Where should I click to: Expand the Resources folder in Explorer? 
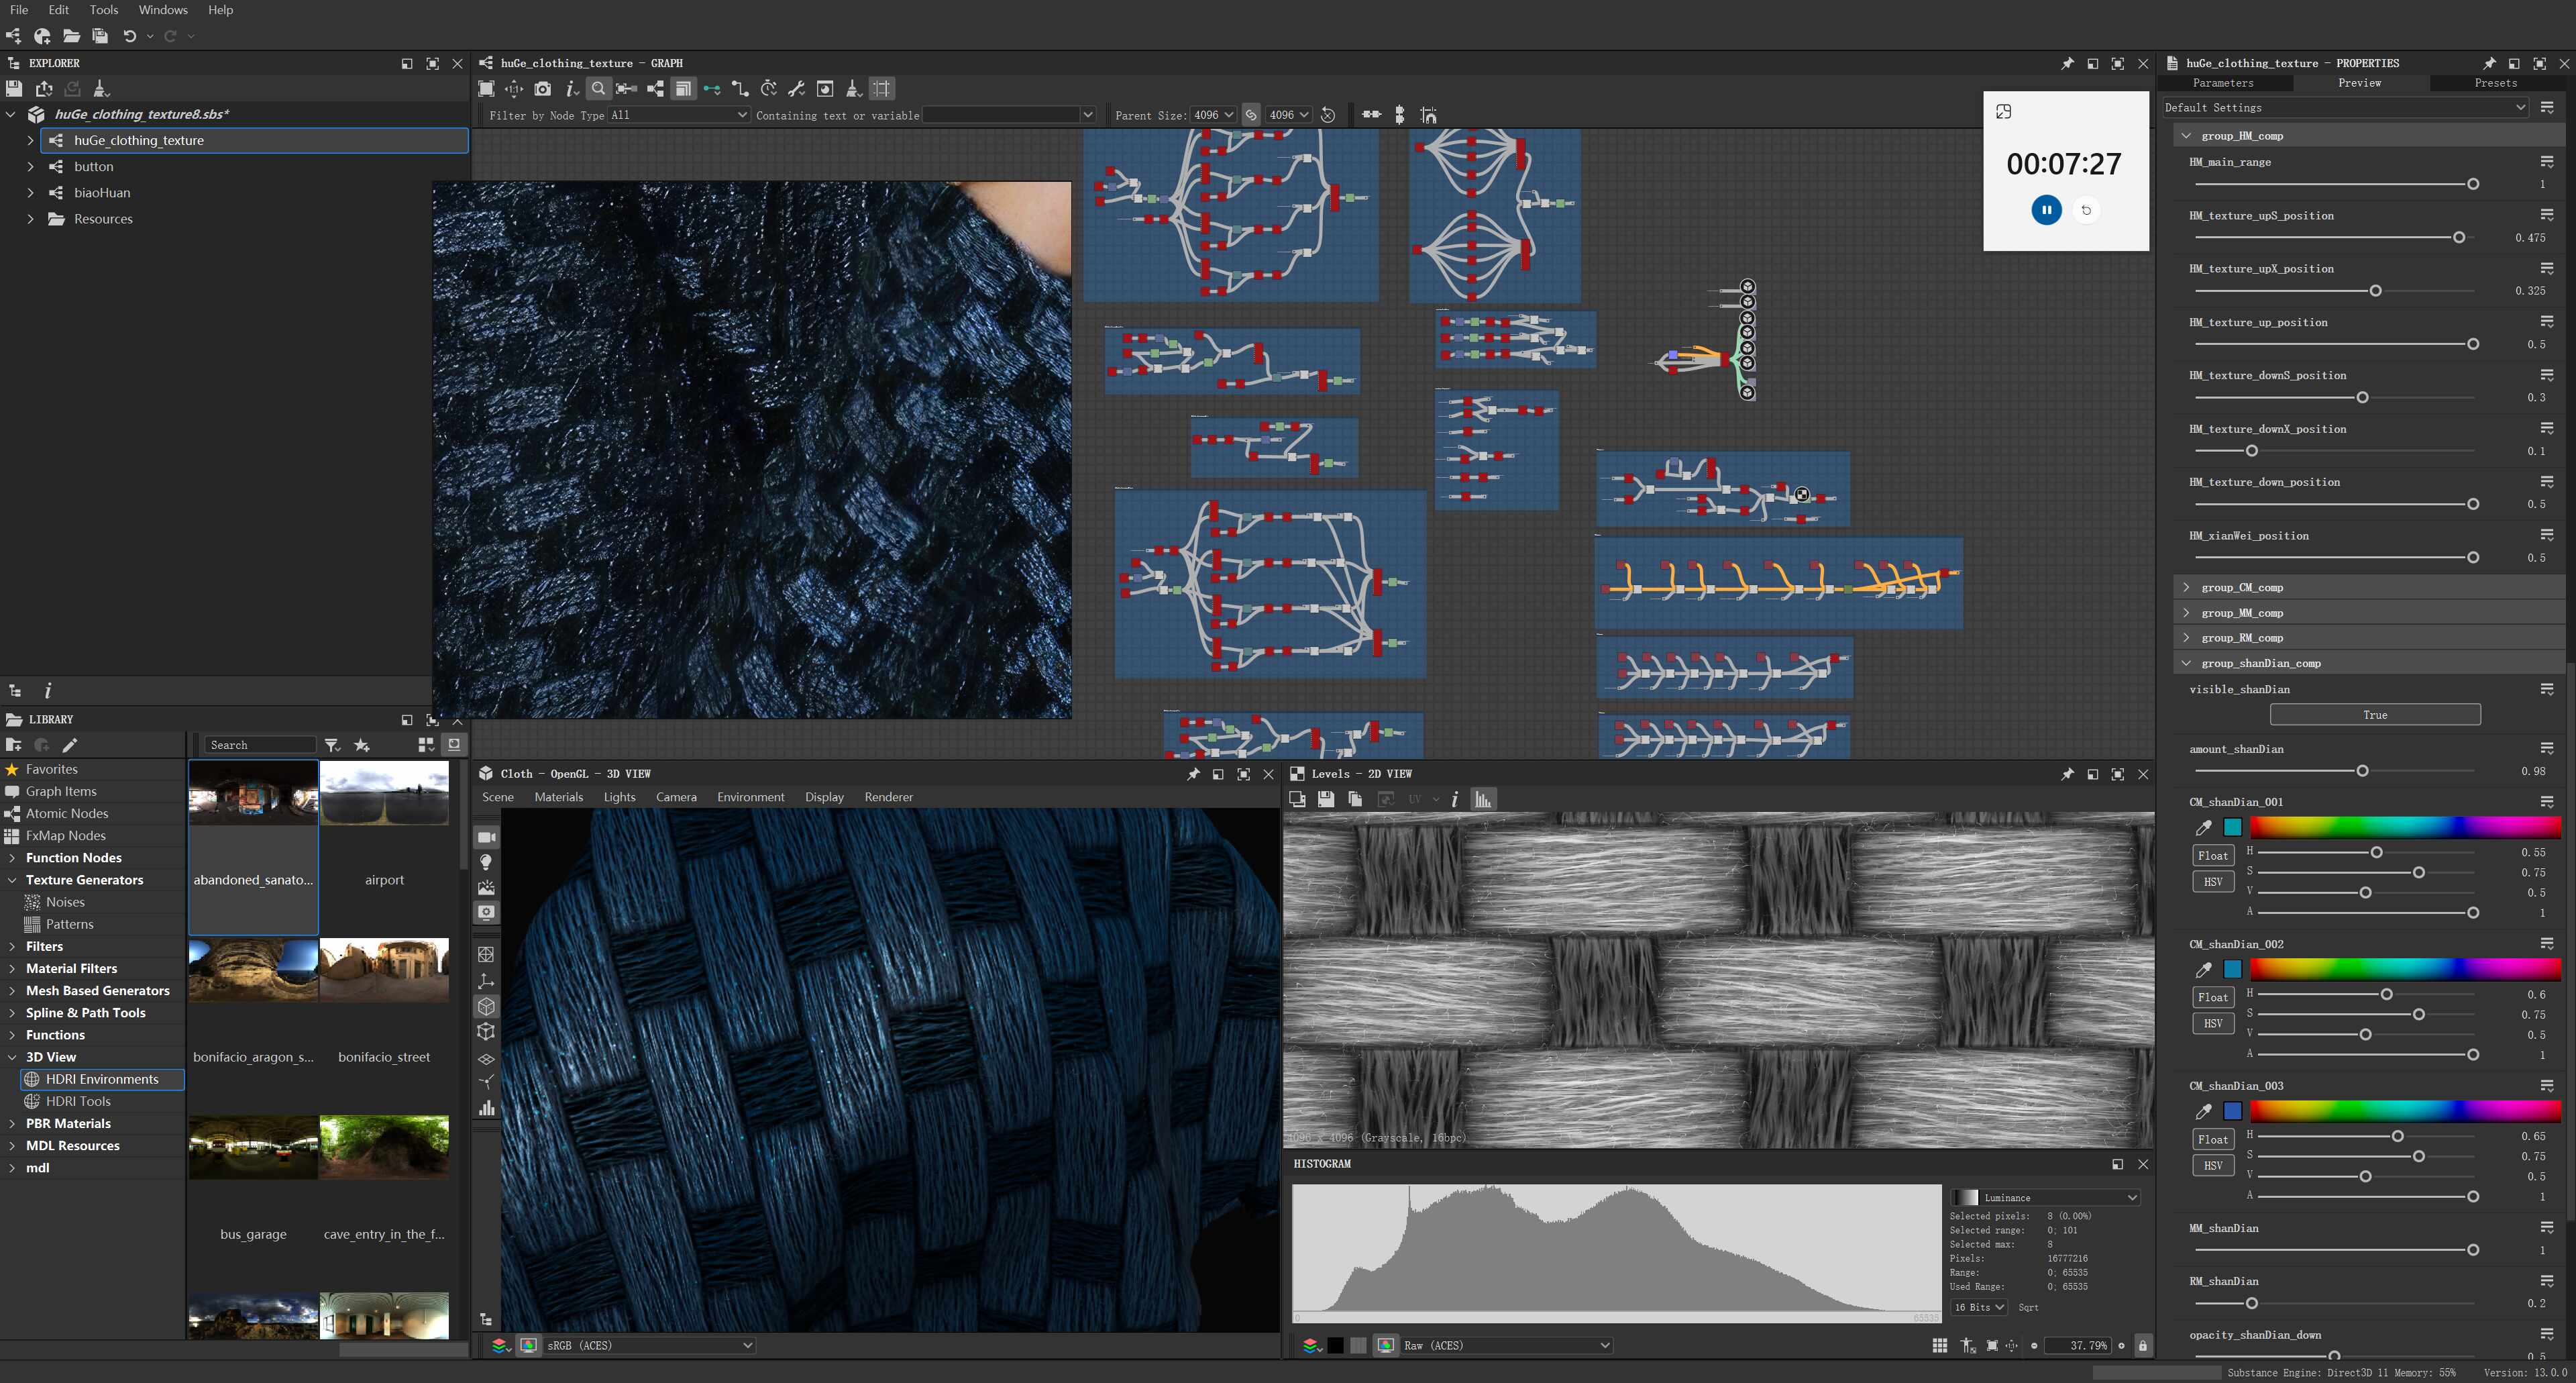click(30, 219)
